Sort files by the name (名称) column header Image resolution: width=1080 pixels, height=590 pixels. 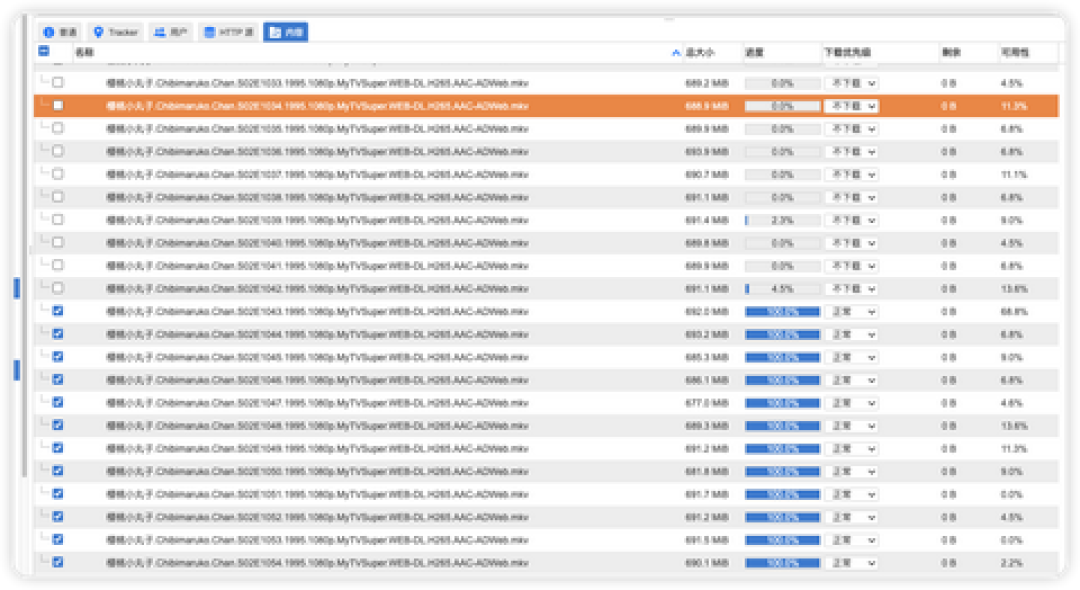[x=84, y=52]
